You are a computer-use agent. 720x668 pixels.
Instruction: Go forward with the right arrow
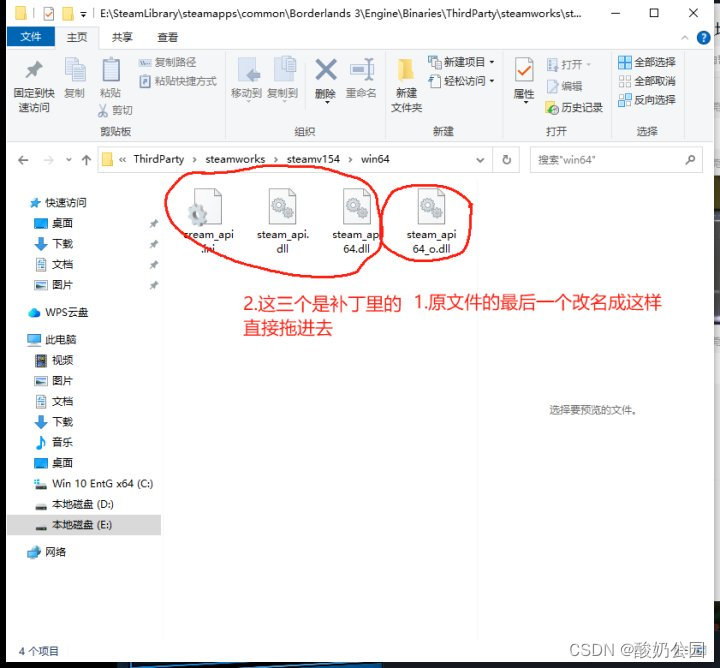tap(48, 160)
